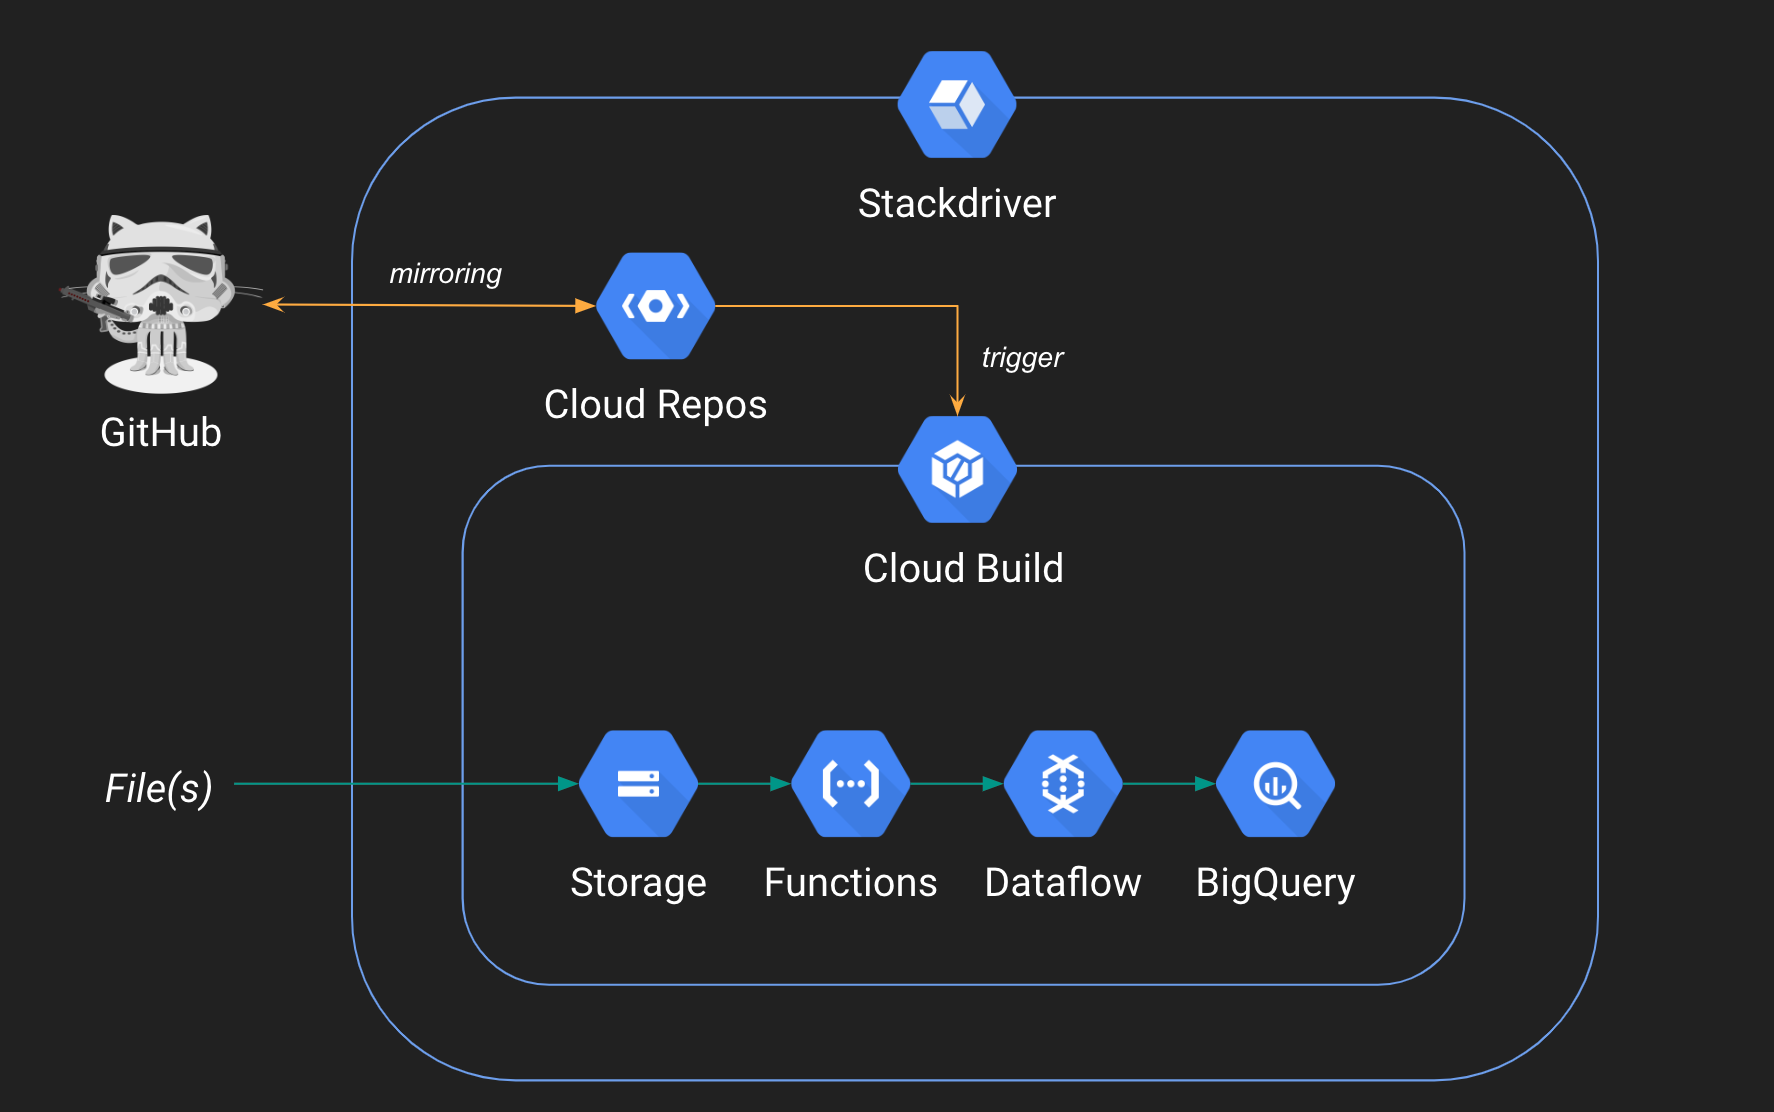This screenshot has width=1774, height=1112.
Task: Select the Storage icon
Action: 638,783
